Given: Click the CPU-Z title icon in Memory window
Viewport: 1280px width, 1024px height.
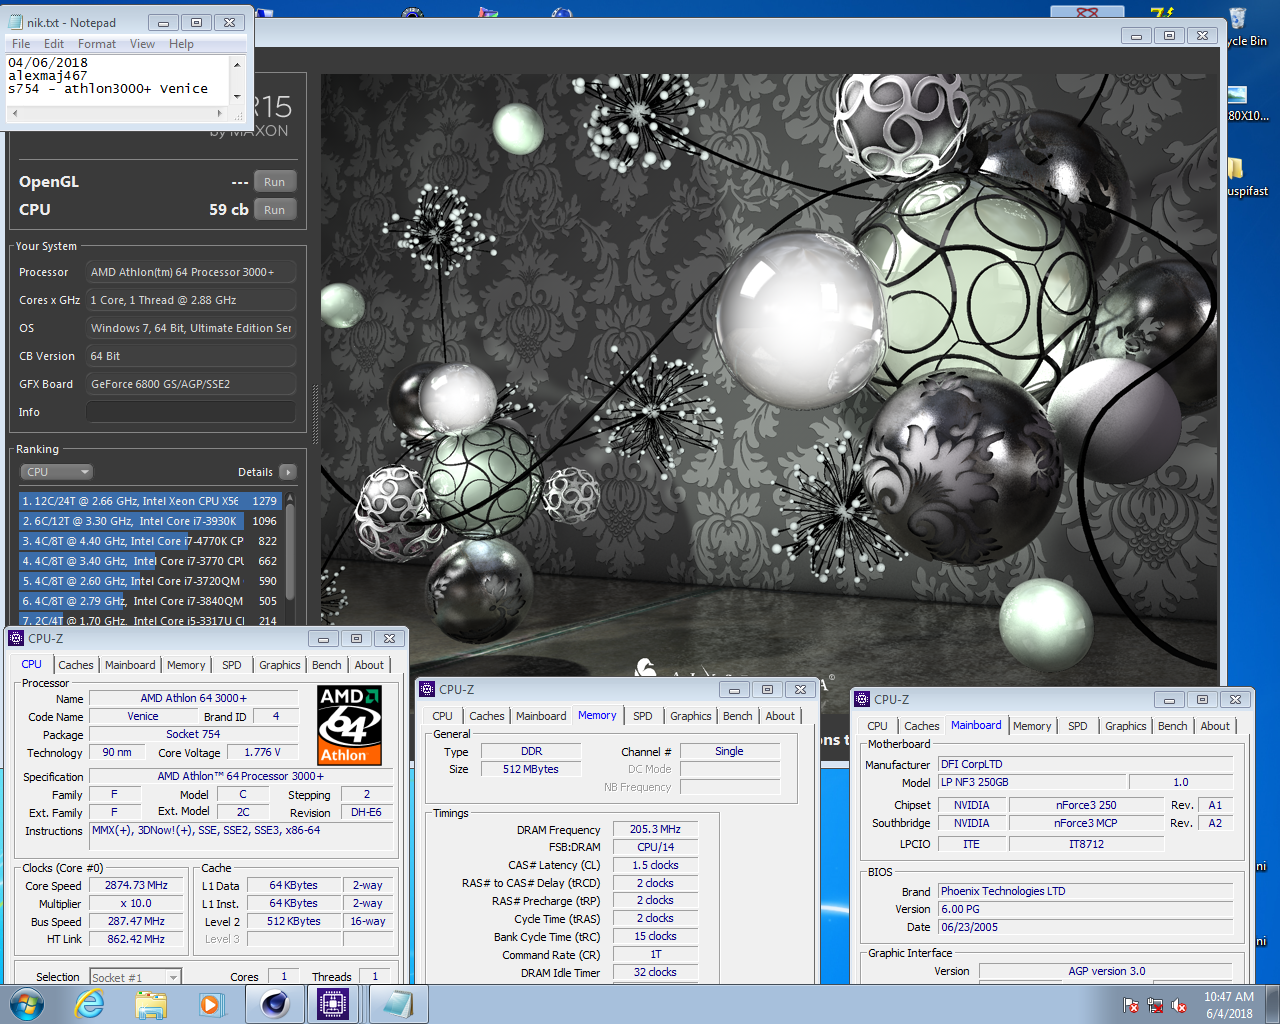Looking at the screenshot, I should click(x=427, y=689).
